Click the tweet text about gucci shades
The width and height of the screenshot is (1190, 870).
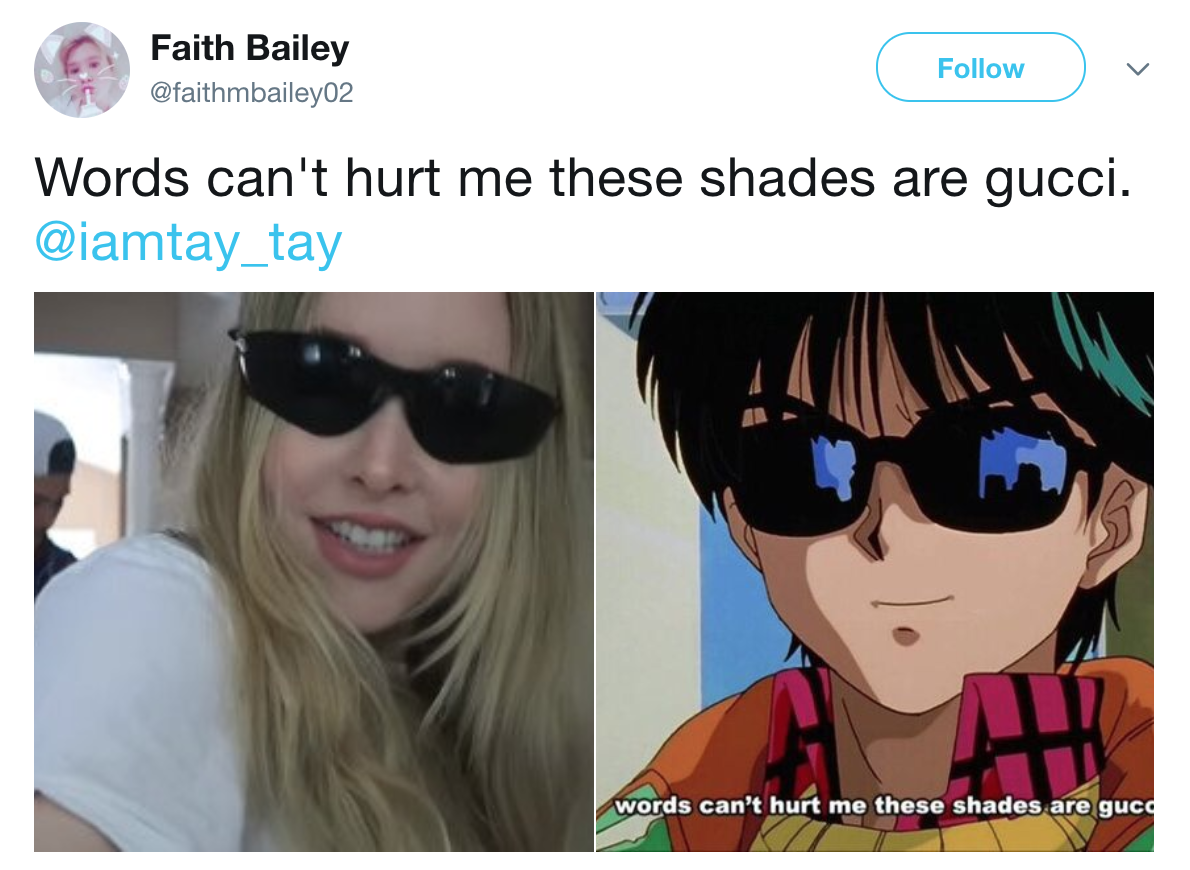click(583, 178)
